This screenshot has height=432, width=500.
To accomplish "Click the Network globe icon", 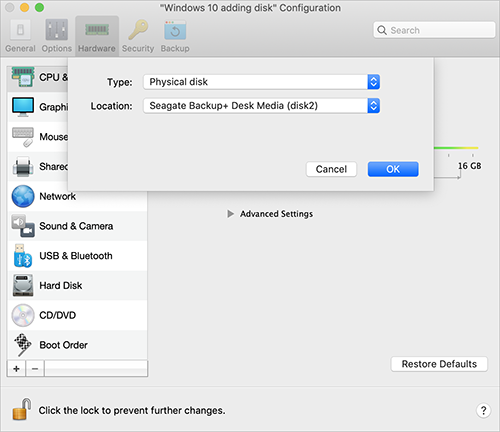I will pyautogui.click(x=23, y=196).
